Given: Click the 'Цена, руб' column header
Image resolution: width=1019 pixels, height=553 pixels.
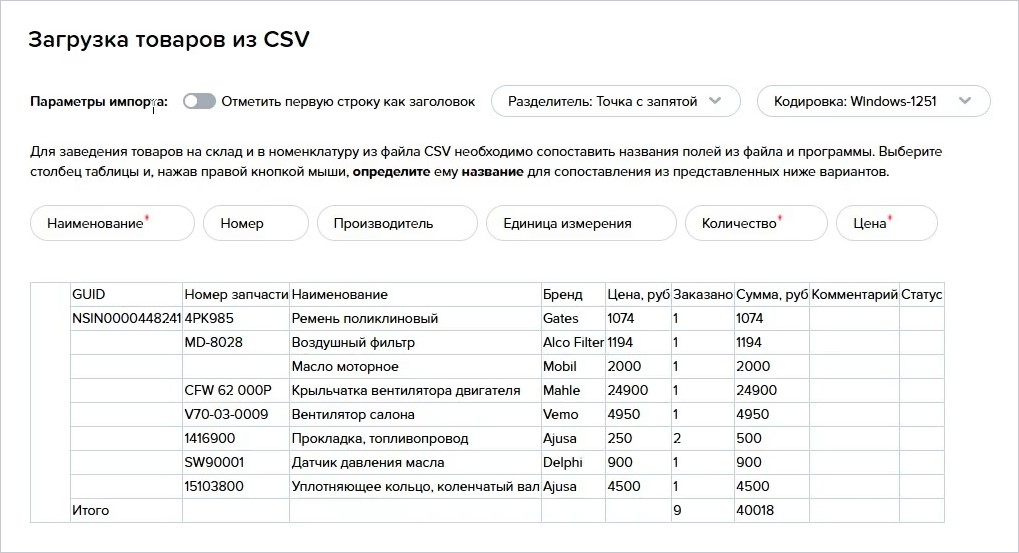Looking at the screenshot, I should pos(638,294).
